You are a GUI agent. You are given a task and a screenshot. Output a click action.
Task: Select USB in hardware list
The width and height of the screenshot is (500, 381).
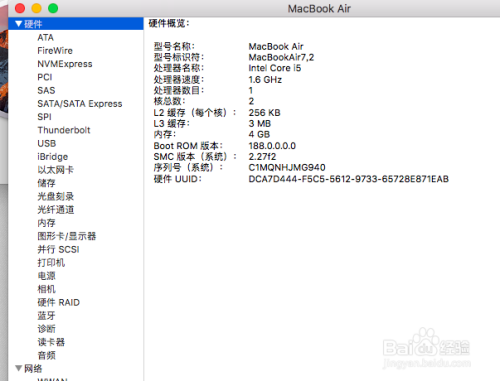click(47, 143)
